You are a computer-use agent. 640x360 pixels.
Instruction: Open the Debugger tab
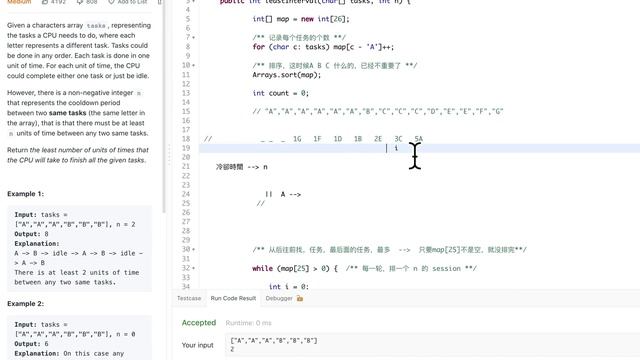click(x=279, y=298)
